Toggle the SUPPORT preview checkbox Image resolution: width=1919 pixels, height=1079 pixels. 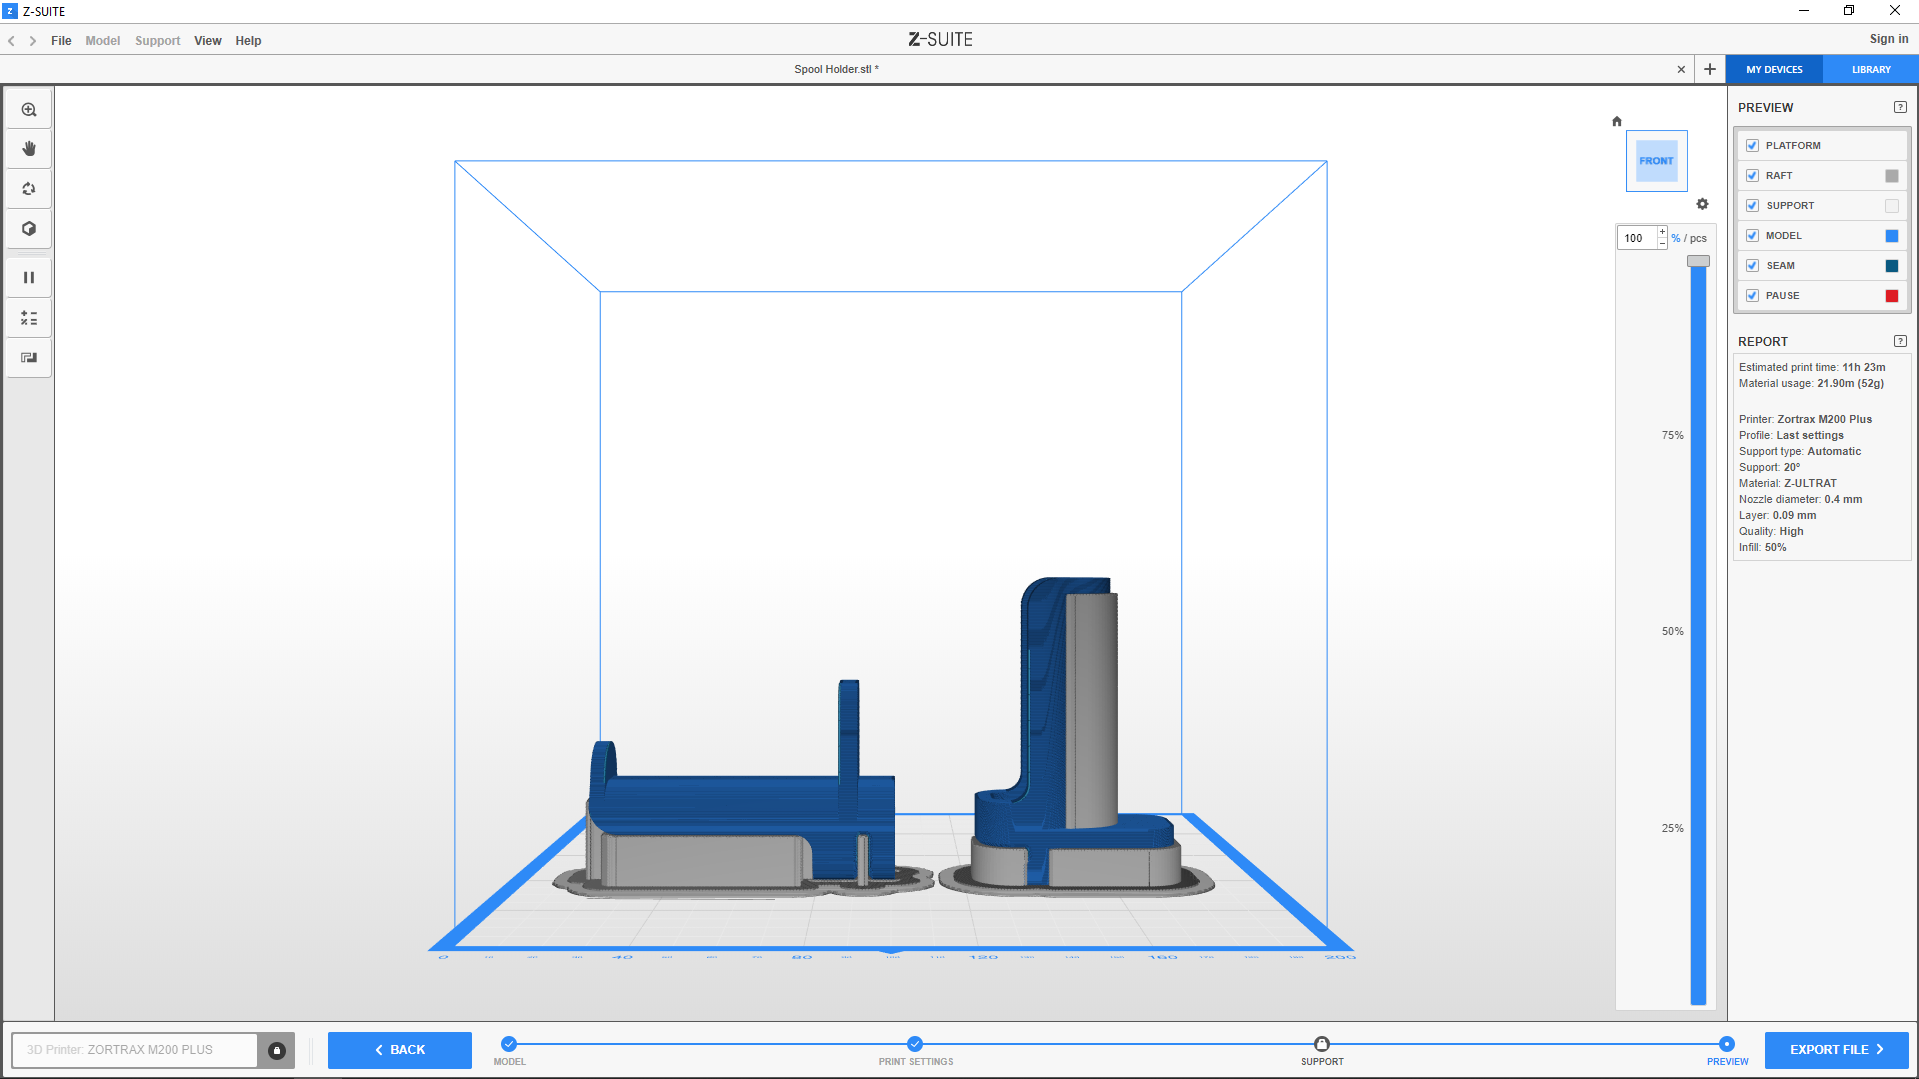(1752, 206)
